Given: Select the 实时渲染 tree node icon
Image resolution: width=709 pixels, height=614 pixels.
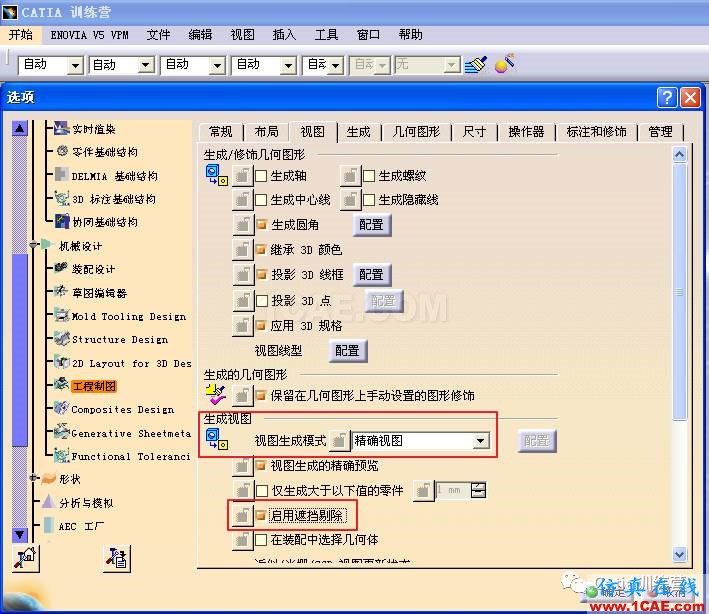Looking at the screenshot, I should pos(61,128).
